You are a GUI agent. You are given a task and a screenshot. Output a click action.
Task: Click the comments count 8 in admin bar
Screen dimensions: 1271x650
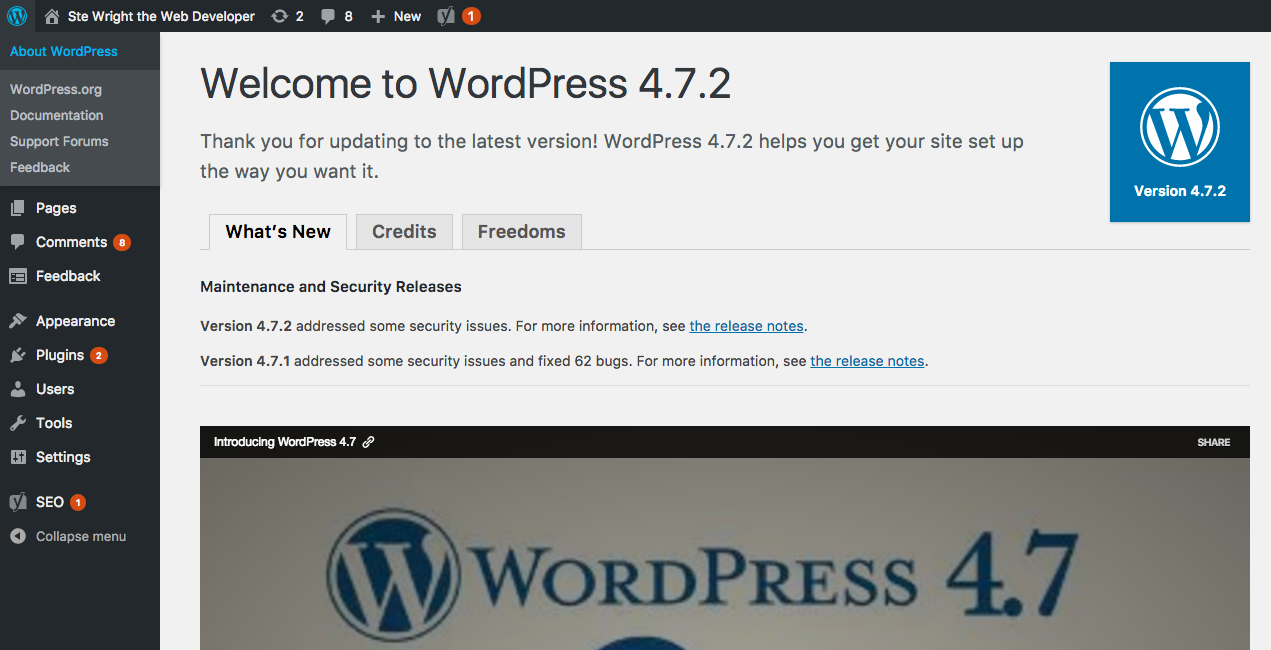pyautogui.click(x=348, y=16)
